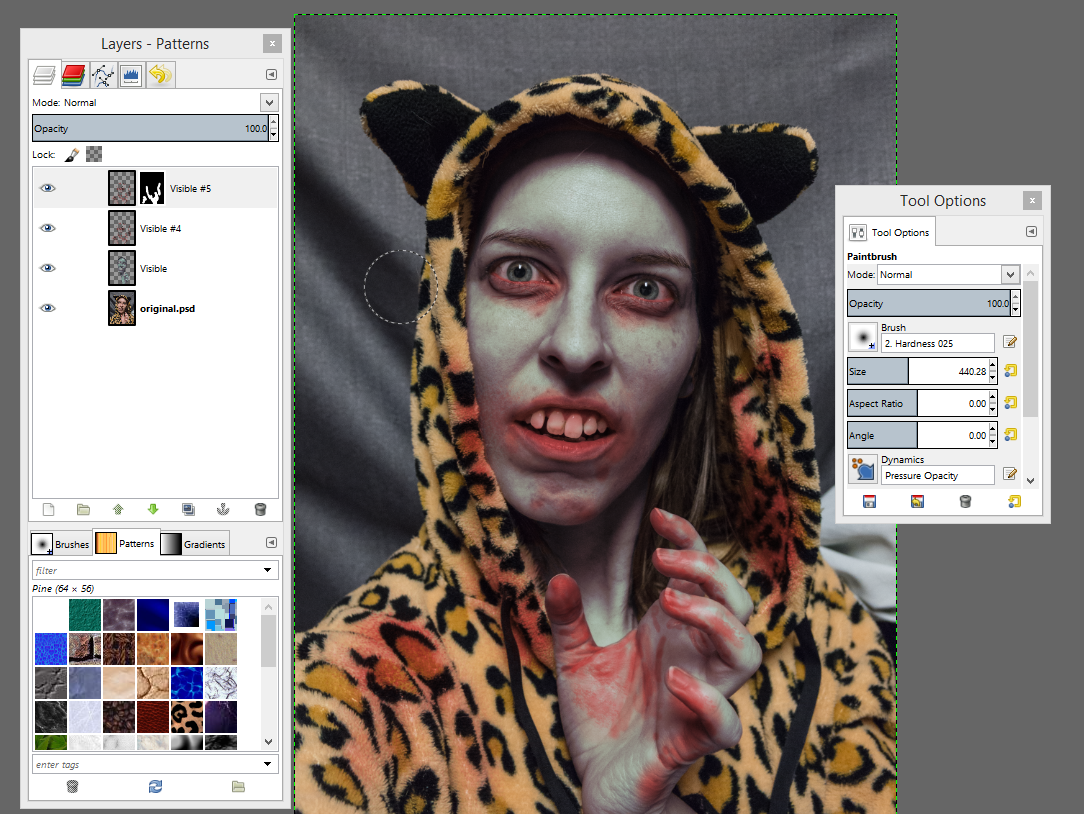Viewport: 1084px width, 814px height.
Task: Open the Channels dialog tab
Action: click(x=73, y=74)
